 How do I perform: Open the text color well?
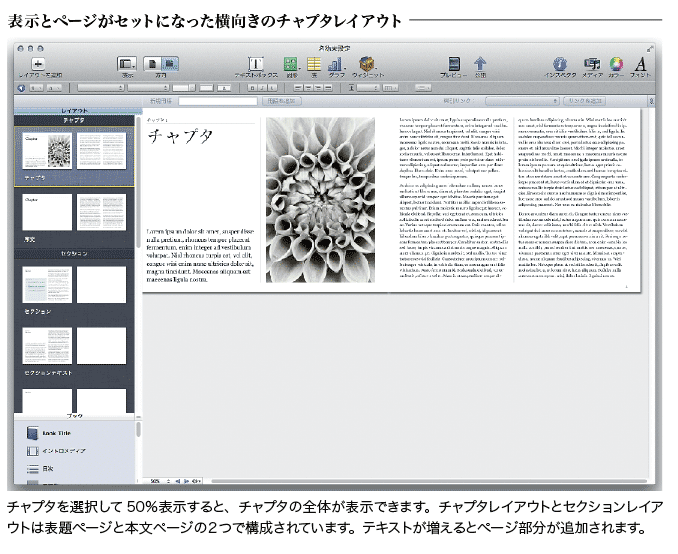coord(206,88)
